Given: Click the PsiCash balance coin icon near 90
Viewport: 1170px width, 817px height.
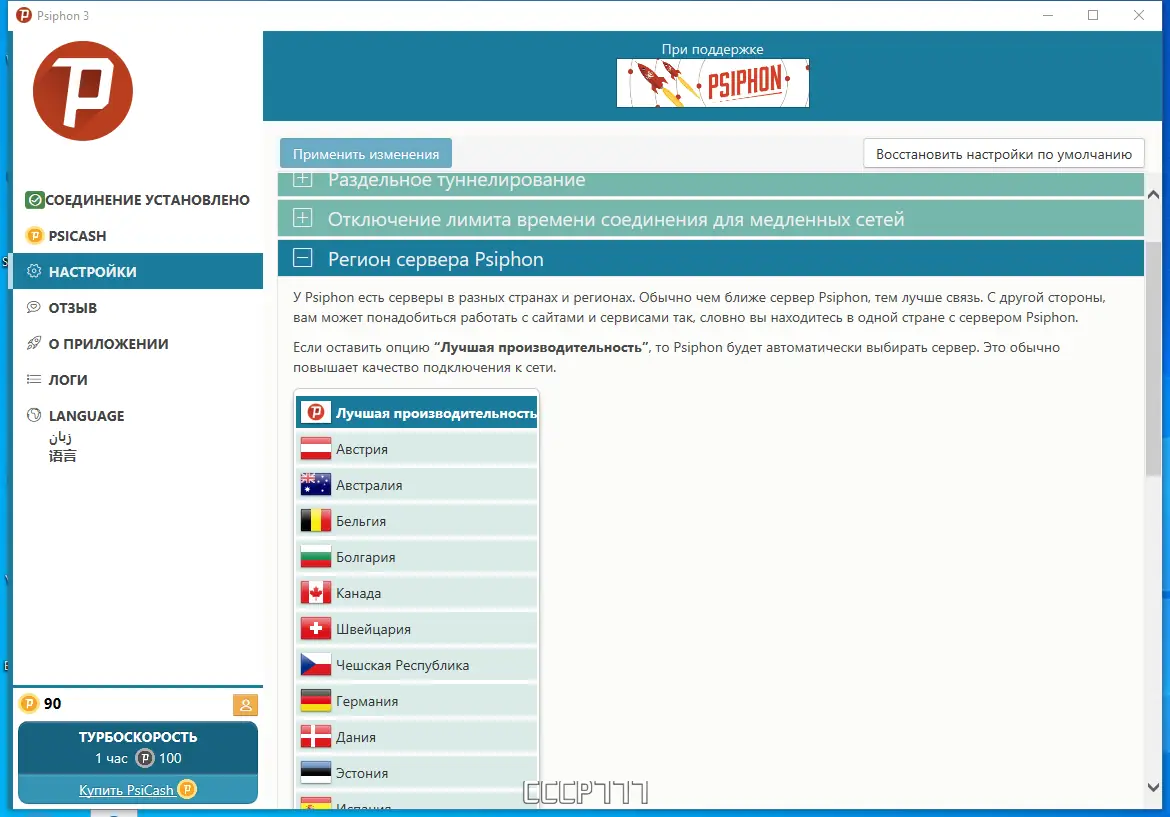Looking at the screenshot, I should [x=28, y=704].
